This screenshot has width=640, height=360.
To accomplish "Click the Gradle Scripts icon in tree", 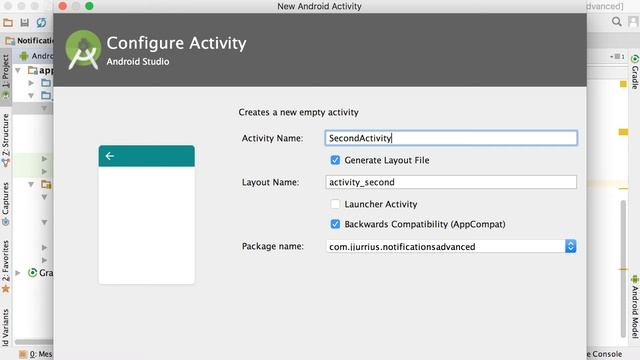I will pos(33,272).
